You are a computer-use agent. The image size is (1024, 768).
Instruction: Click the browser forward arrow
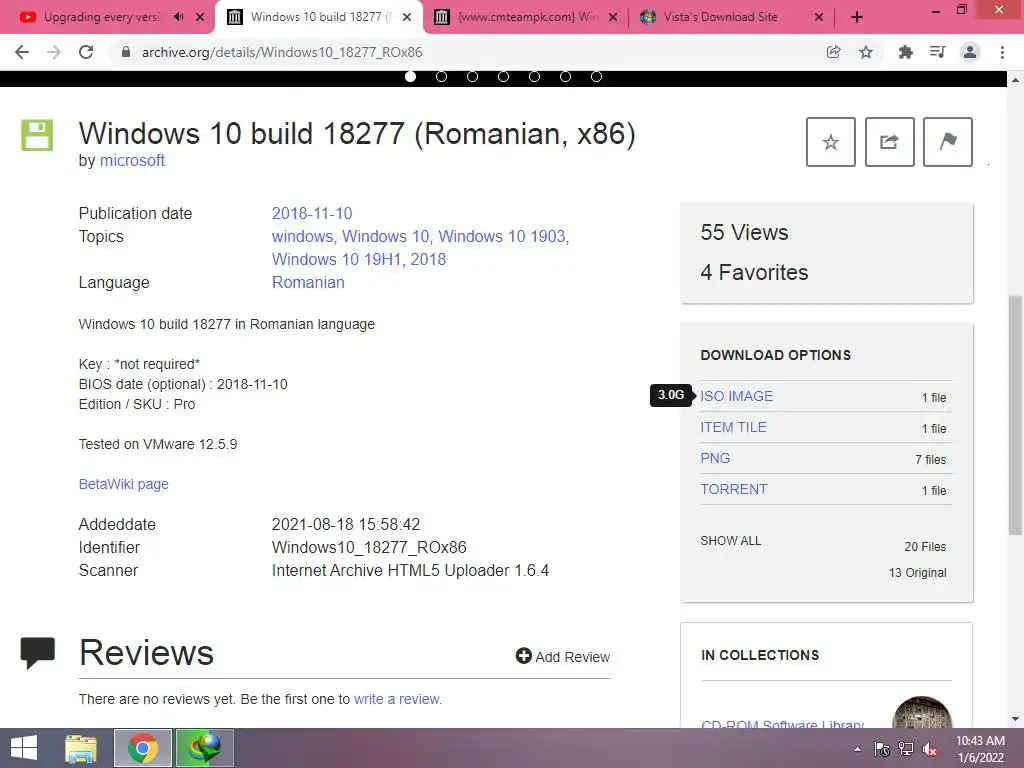pyautogui.click(x=54, y=52)
